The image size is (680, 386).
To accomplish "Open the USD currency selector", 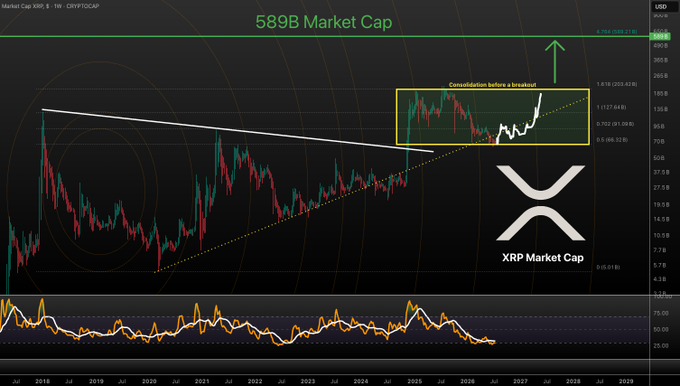I will coord(660,7).
